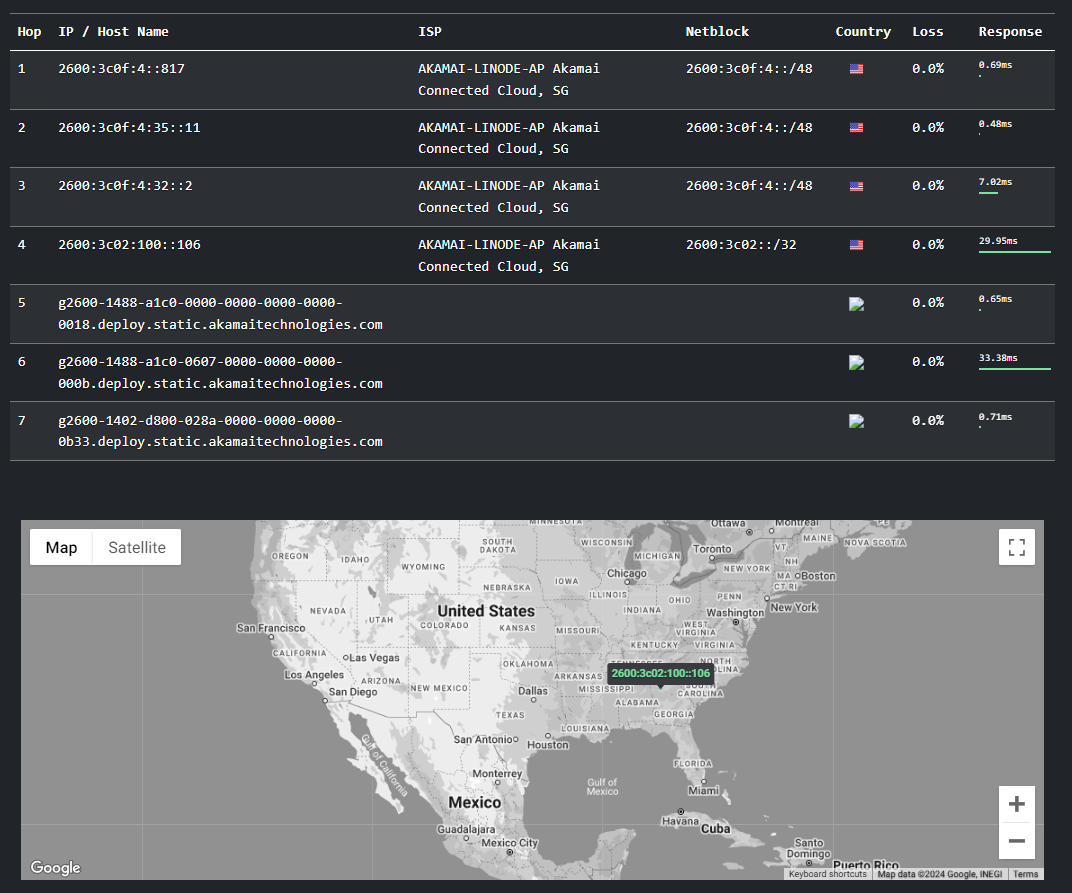This screenshot has width=1072, height=893.
Task: Click the Loss column header
Action: tap(928, 31)
